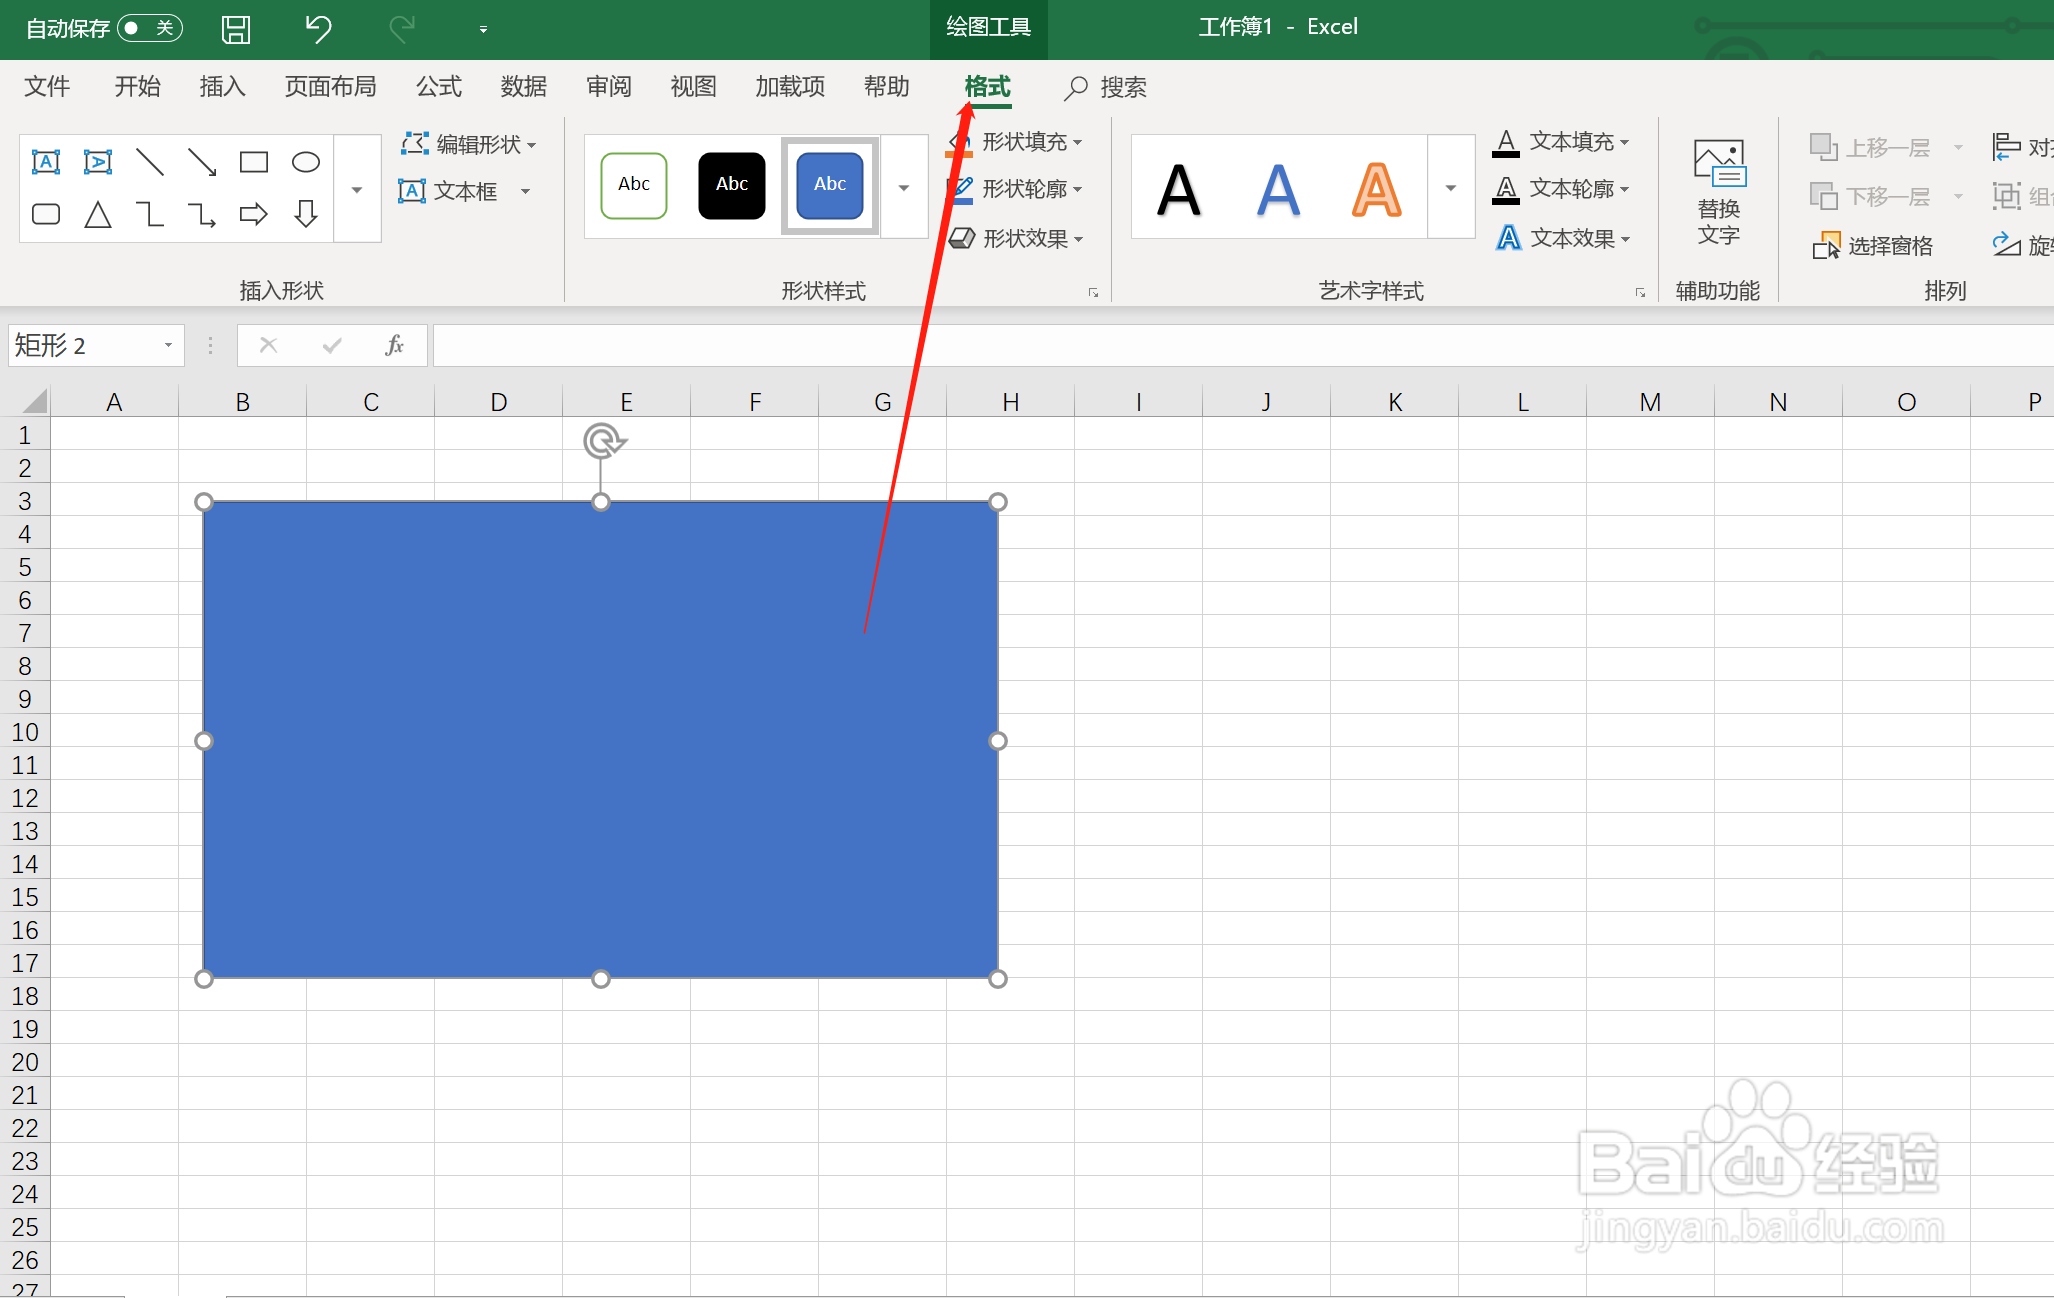The height and width of the screenshot is (1298, 2054).
Task: Click the insert function fx icon
Action: click(x=394, y=345)
